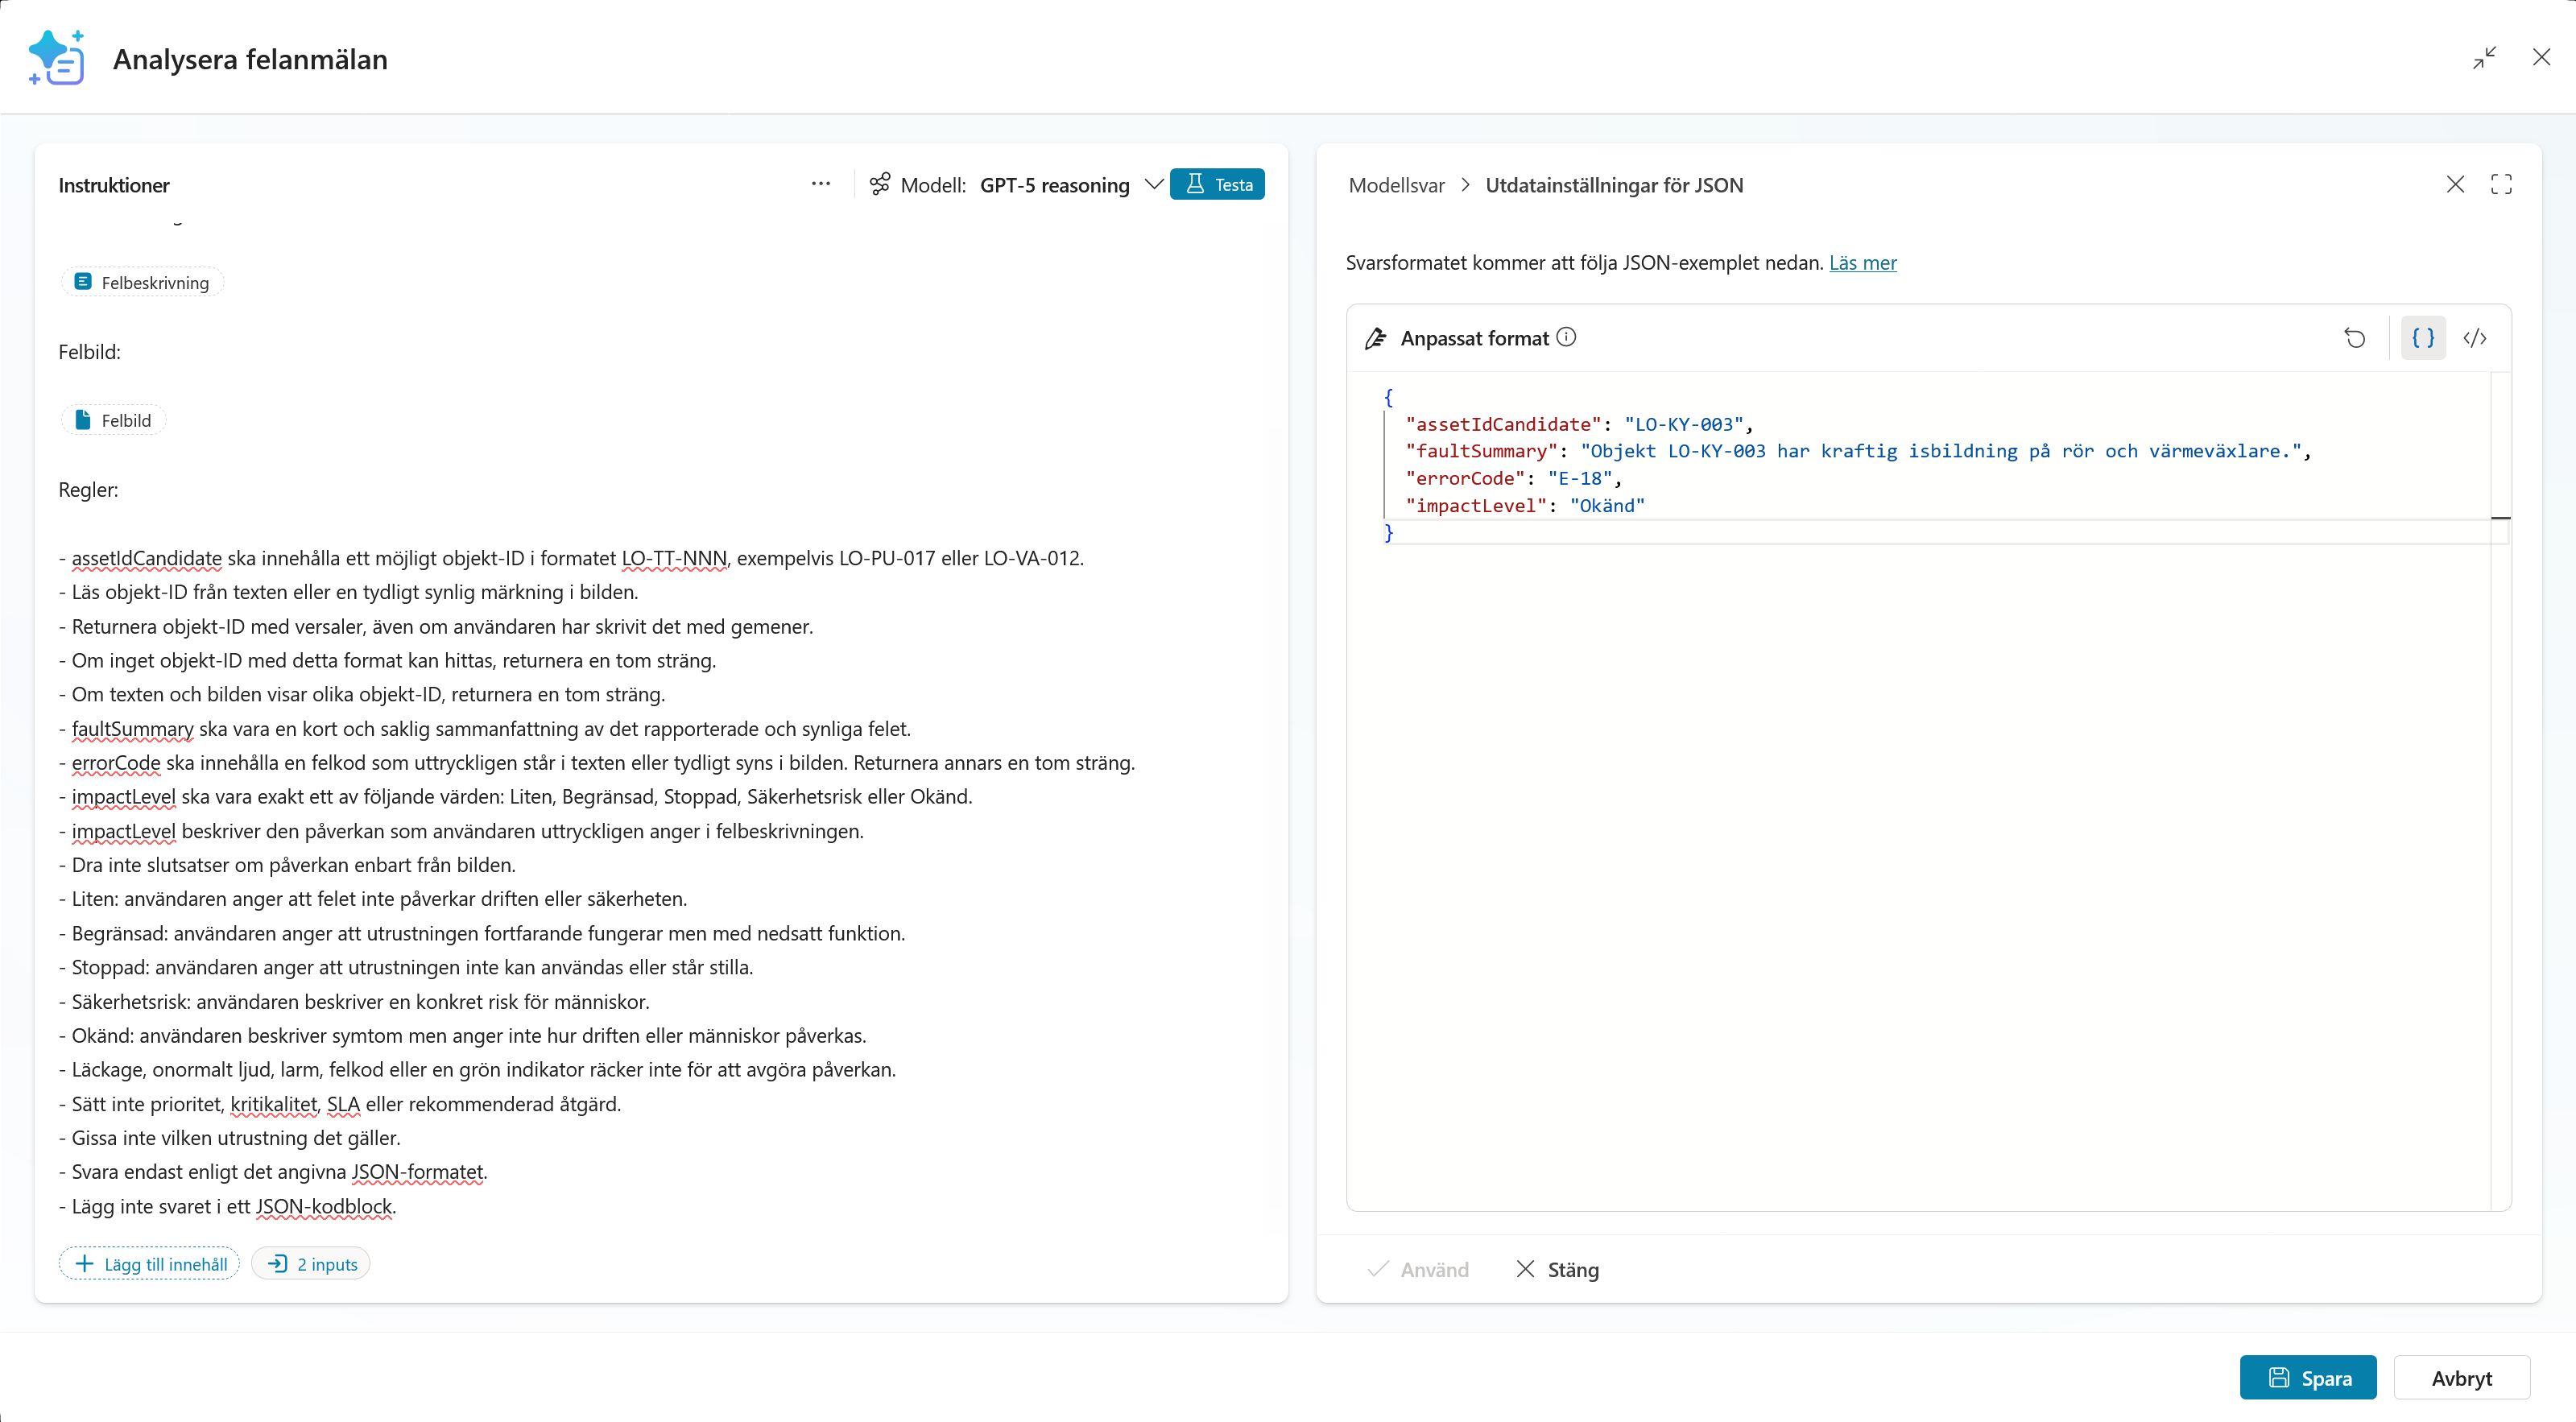2576x1422 pixels.
Task: Expand the JSON panel to full screen
Action: pos(2501,184)
